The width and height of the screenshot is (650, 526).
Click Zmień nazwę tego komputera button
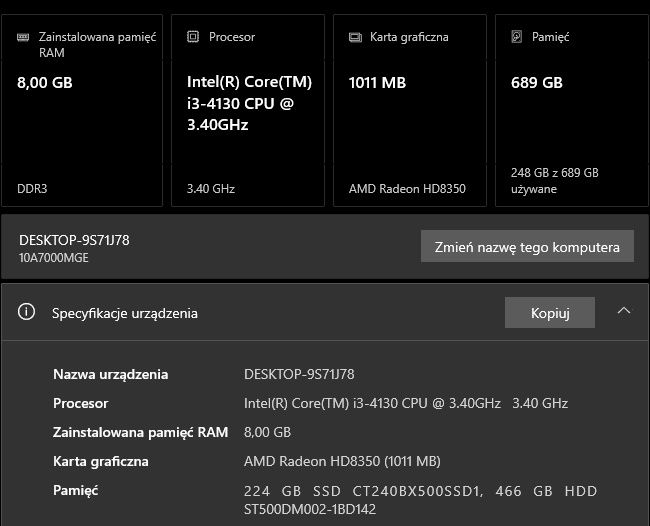coord(527,247)
